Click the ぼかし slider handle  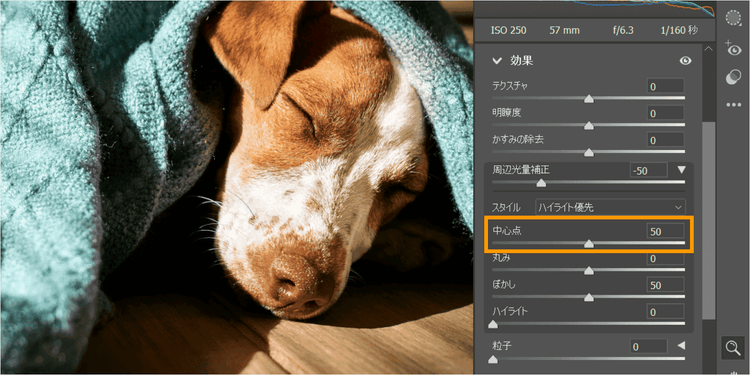(x=589, y=298)
